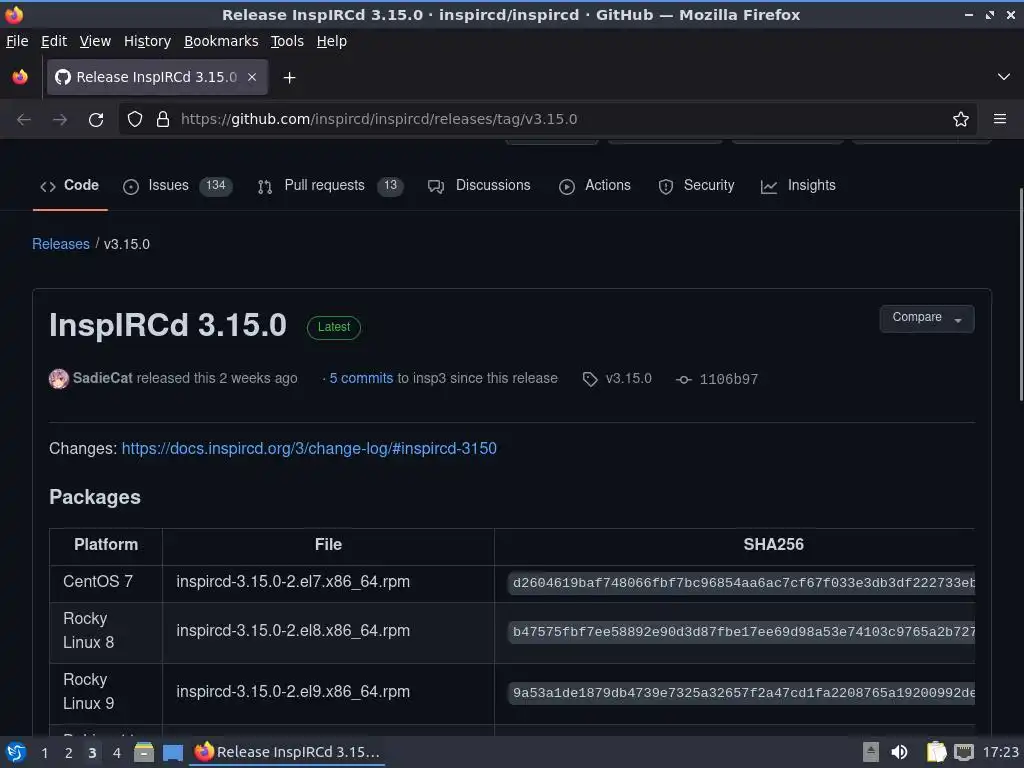Viewport: 1024px width, 768px height.
Task: Open the v3.15.0 tag link
Action: pyautogui.click(x=628, y=379)
